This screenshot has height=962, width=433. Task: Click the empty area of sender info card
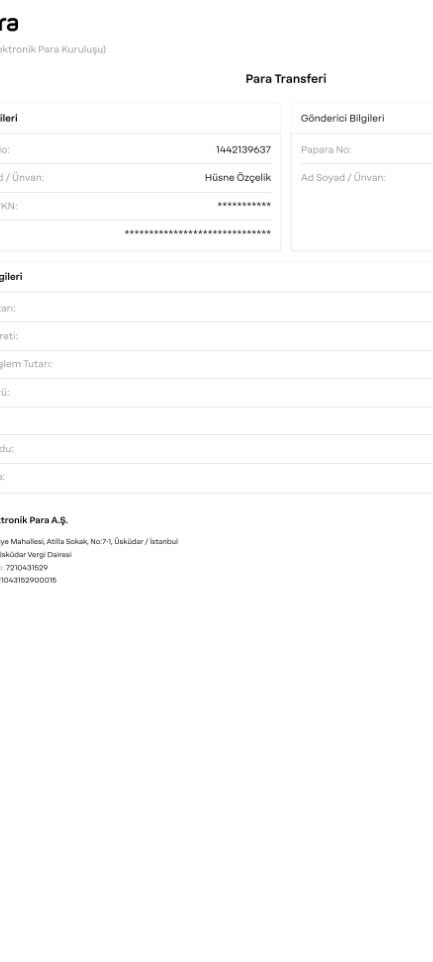362,218
